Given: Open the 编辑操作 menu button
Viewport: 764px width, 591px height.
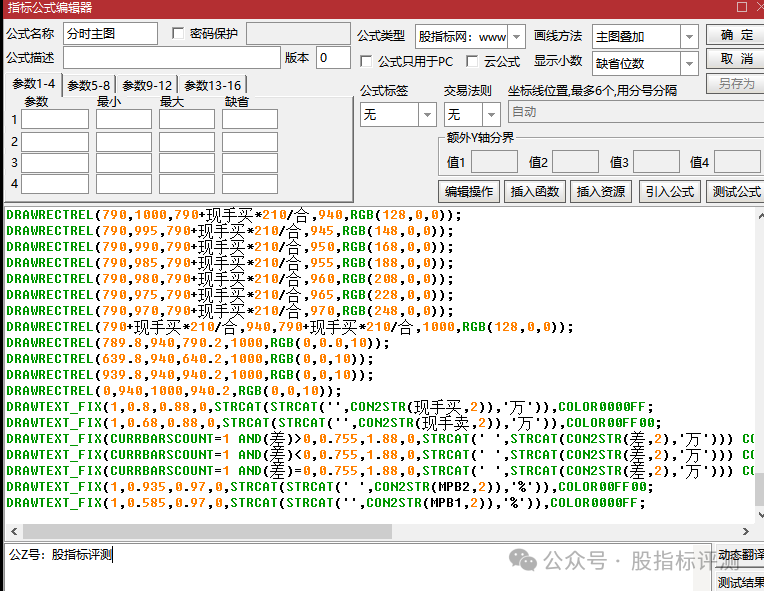Looking at the screenshot, I should click(469, 191).
